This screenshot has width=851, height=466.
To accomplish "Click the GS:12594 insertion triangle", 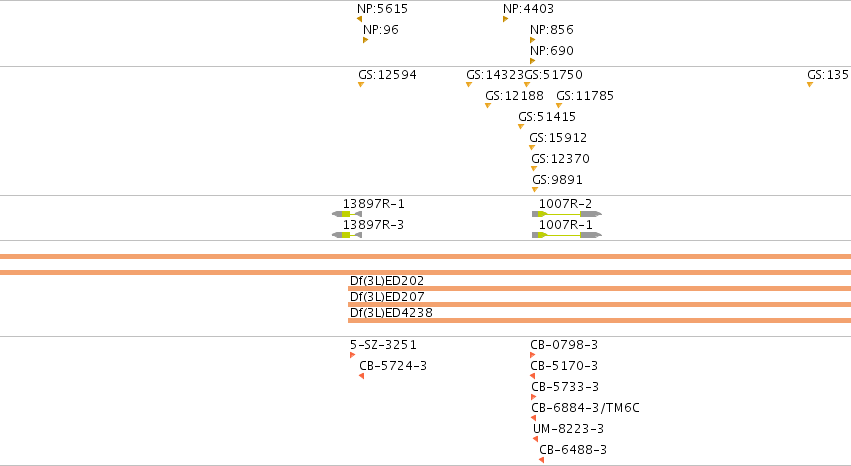I will pyautogui.click(x=361, y=85).
